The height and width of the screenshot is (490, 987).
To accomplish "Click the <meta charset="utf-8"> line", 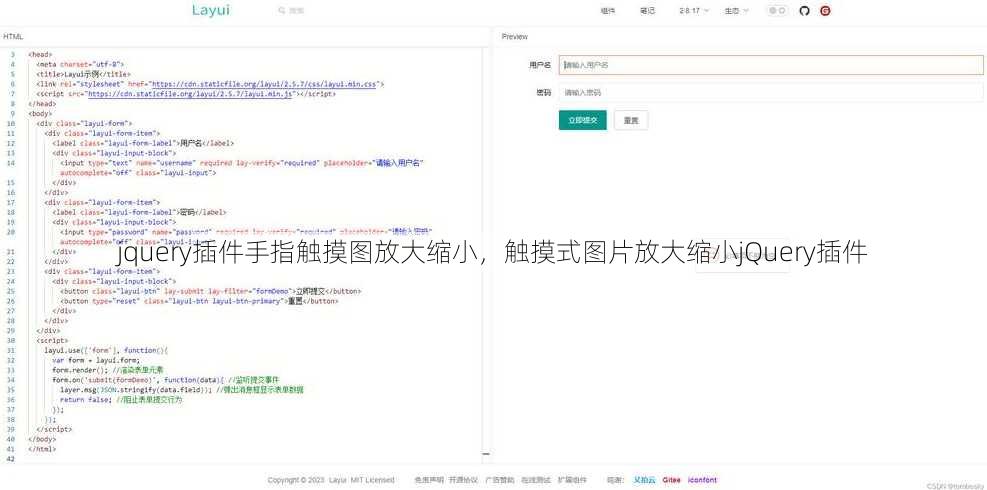I will coord(80,64).
